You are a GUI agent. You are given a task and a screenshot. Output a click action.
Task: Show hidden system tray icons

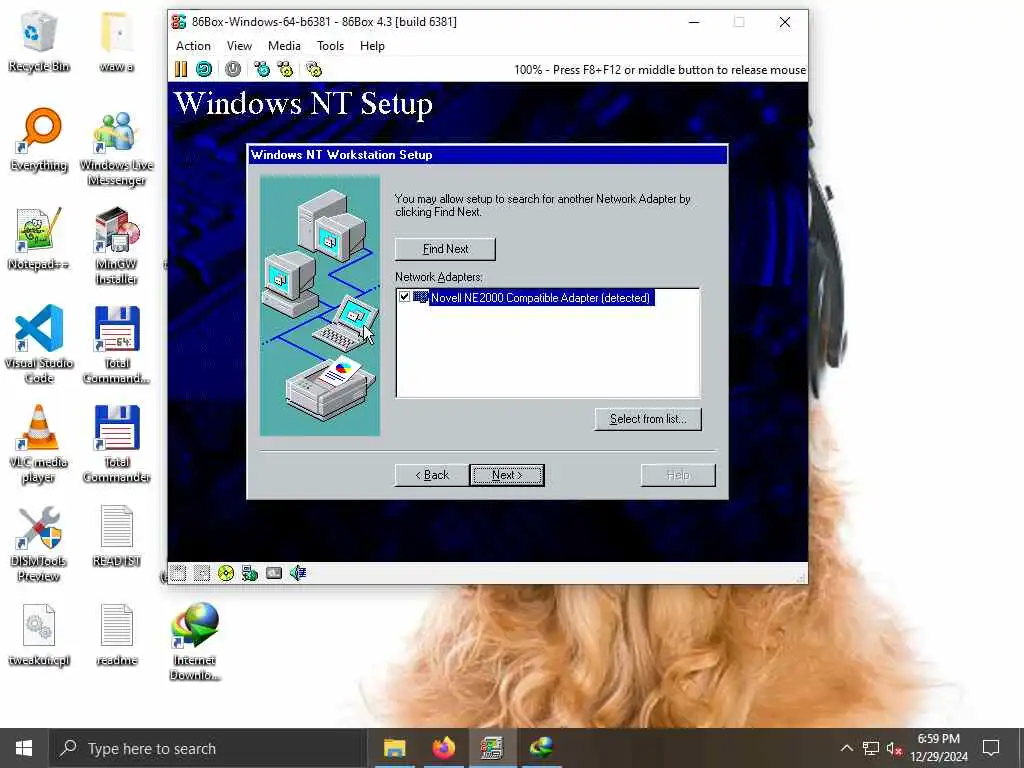846,748
